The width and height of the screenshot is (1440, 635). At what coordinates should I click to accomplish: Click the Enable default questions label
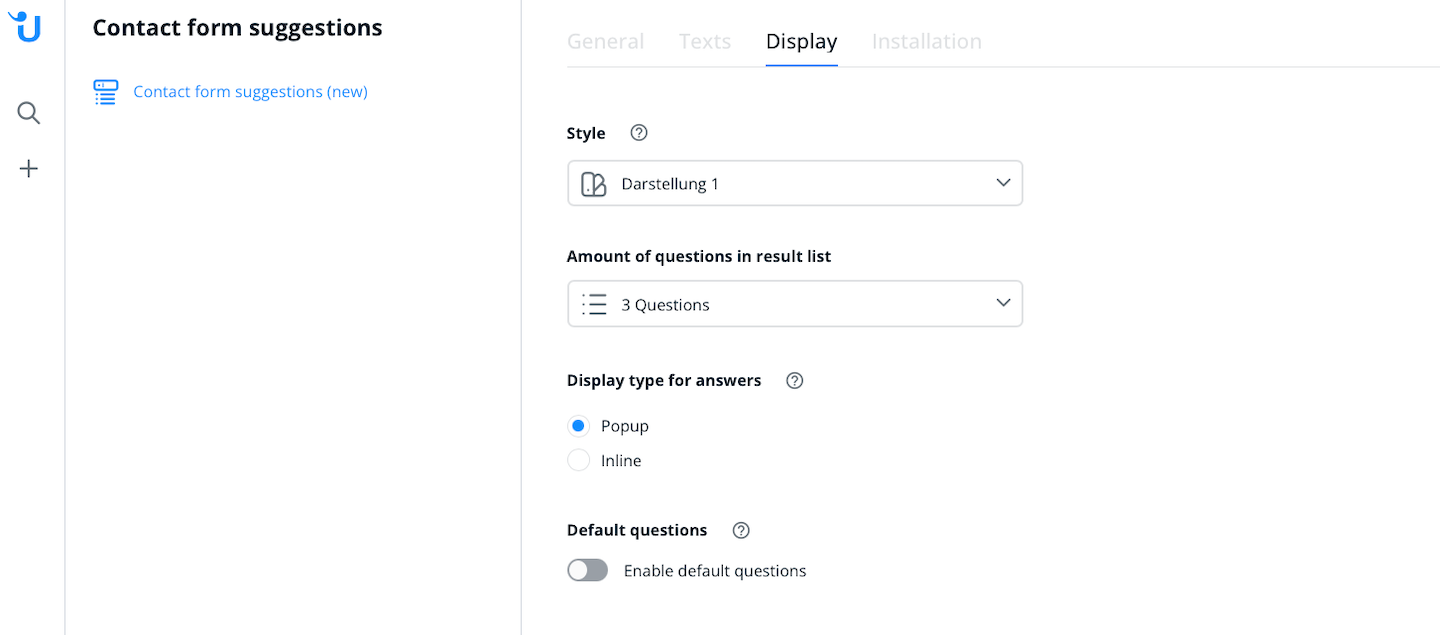[x=714, y=571]
